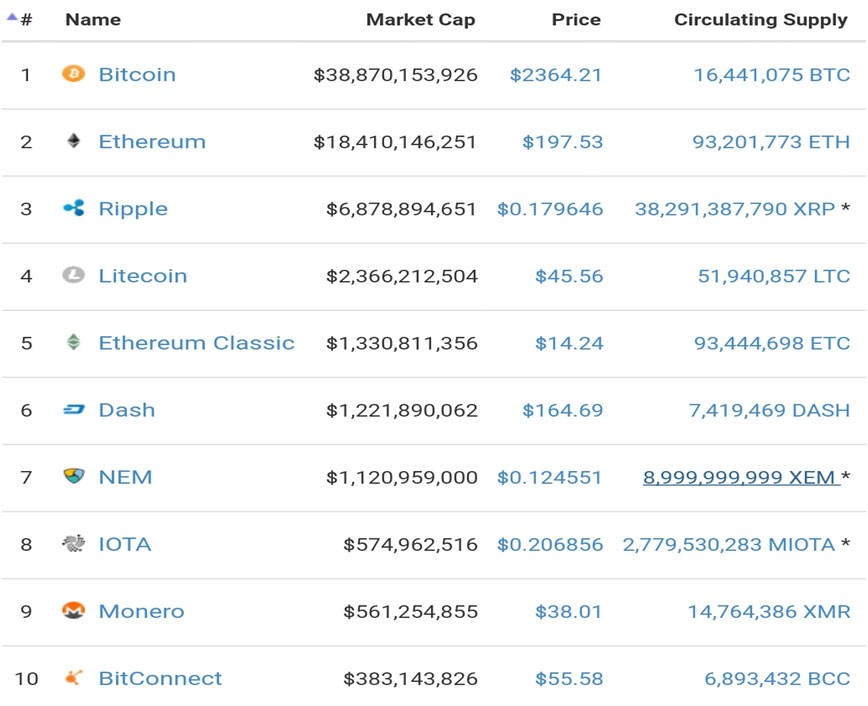Image resolution: width=868 pixels, height=706 pixels.
Task: Sort by the Market Cap header
Action: coord(420,19)
